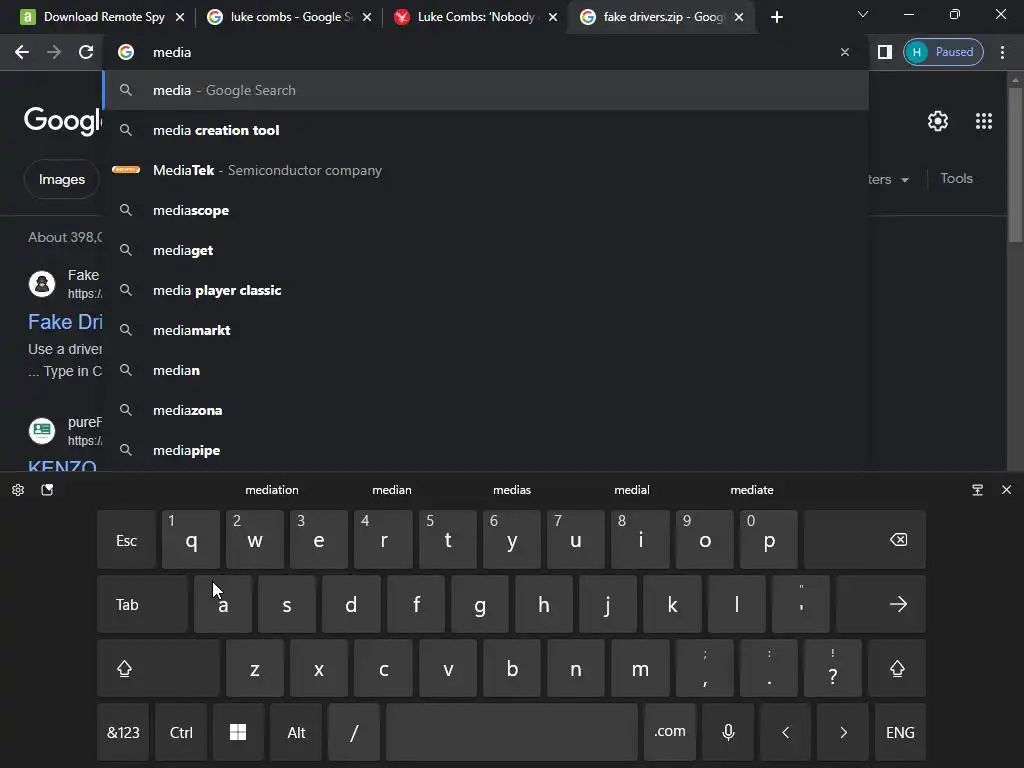Select suggestion 'mediamarkt'
This screenshot has height=768, width=1024.
pyautogui.click(x=487, y=330)
